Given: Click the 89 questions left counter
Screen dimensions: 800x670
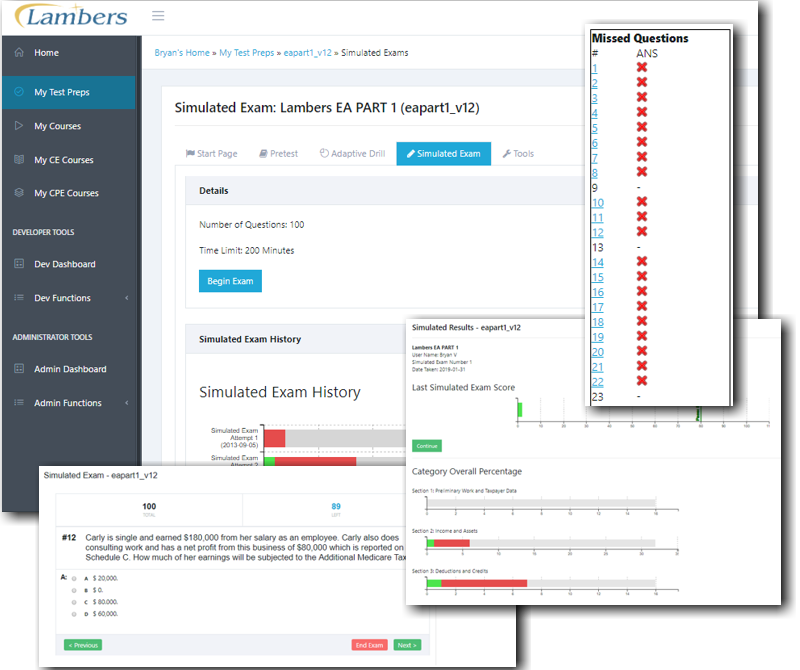Looking at the screenshot, I should click(x=336, y=509).
